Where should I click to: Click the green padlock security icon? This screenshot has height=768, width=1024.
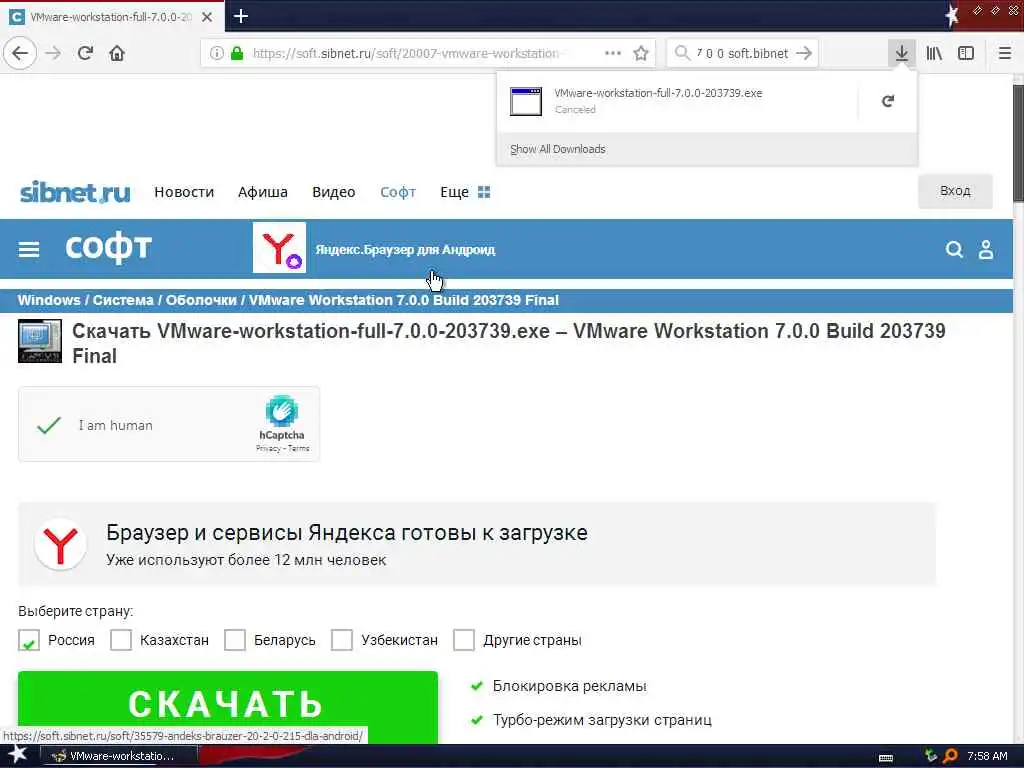tap(237, 53)
